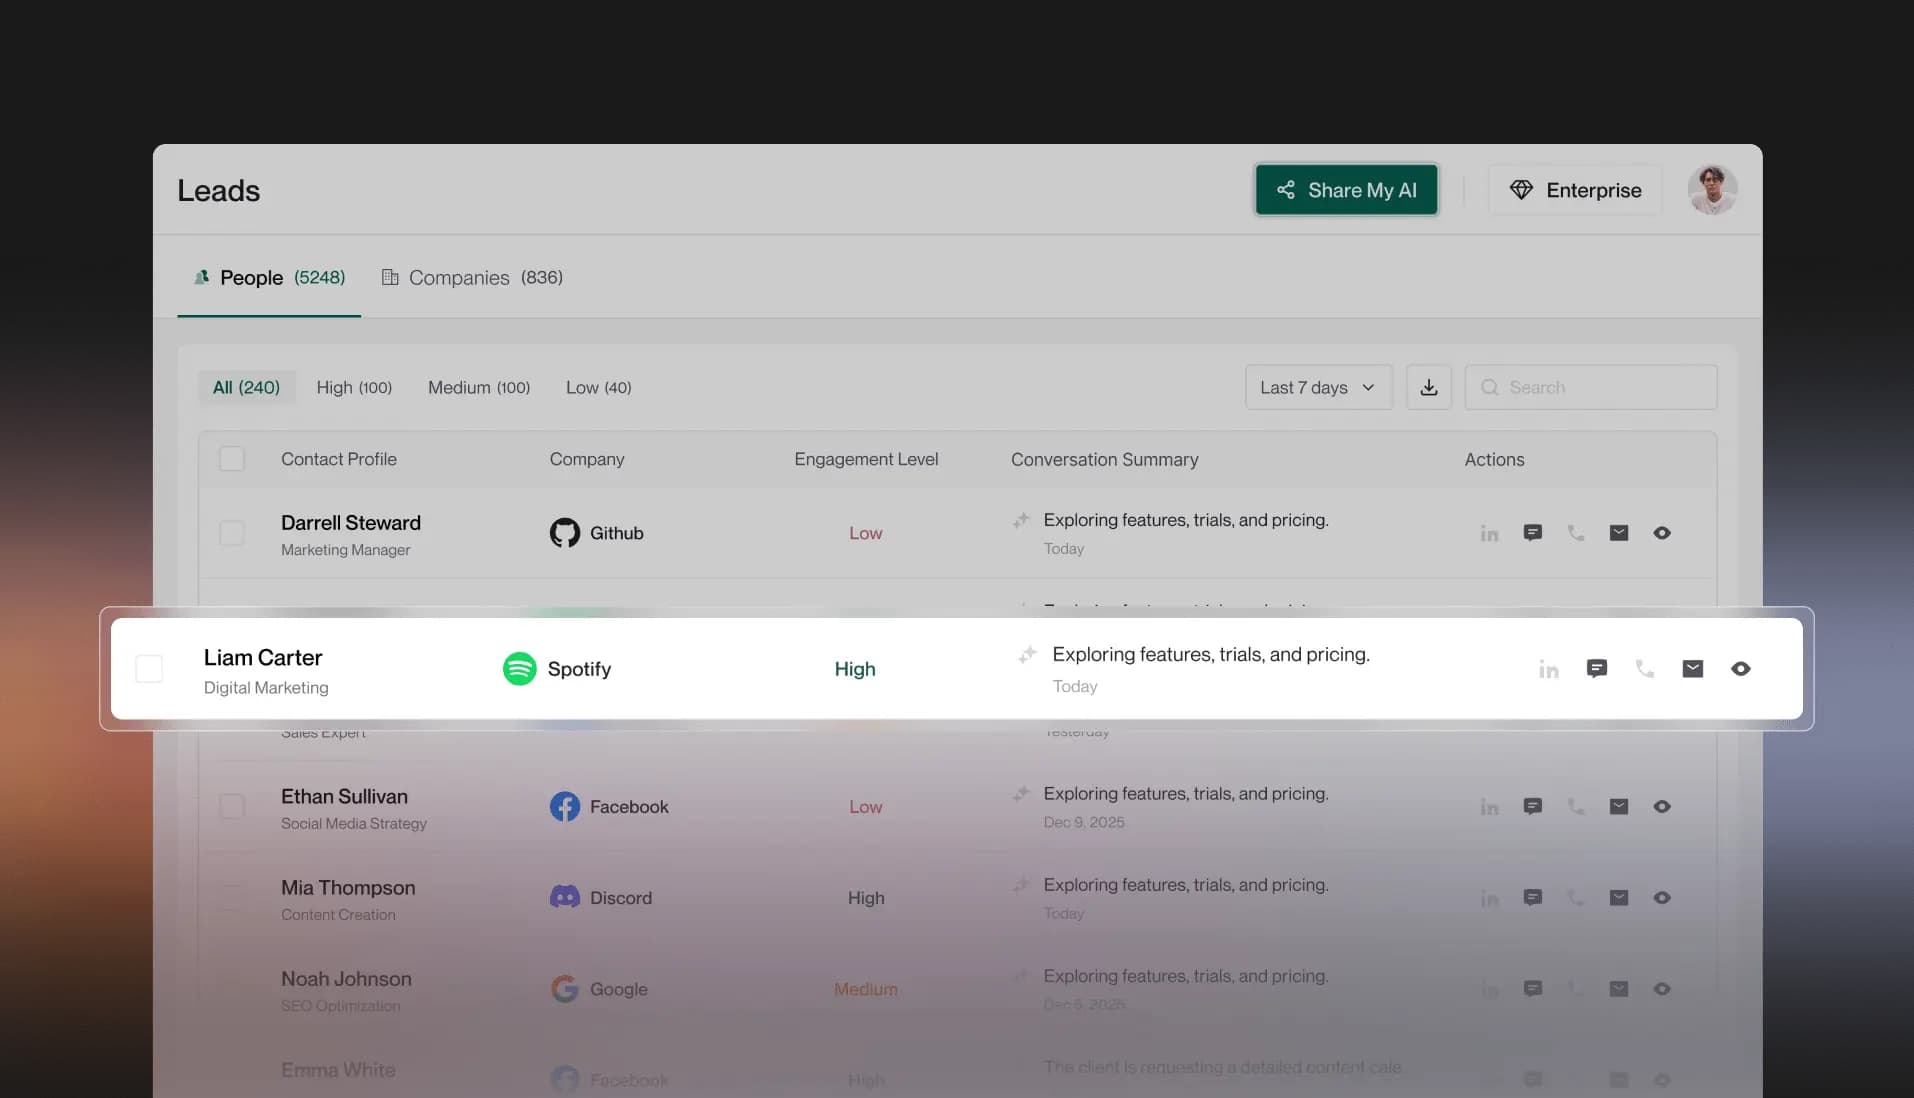Send an email to Liam Carter
The image size is (1914, 1098).
pos(1692,668)
